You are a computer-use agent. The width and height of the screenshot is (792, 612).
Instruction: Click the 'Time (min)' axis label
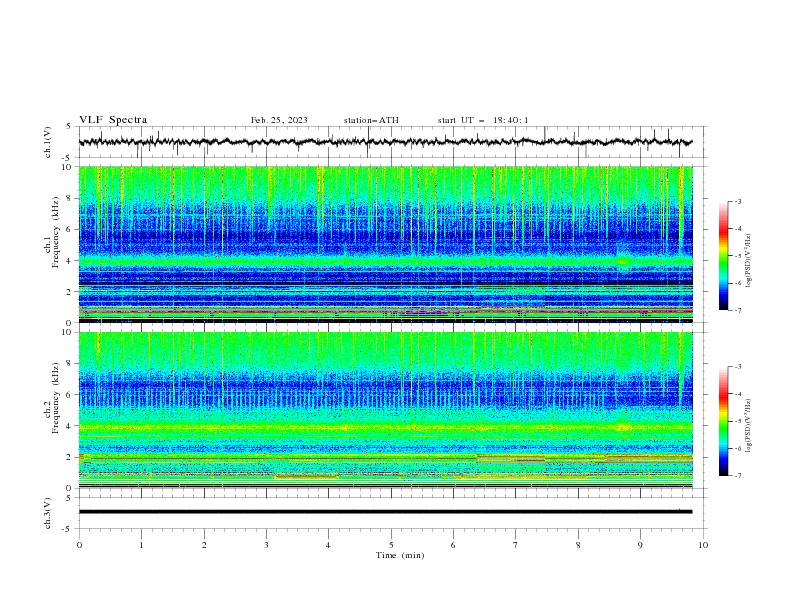(400, 555)
